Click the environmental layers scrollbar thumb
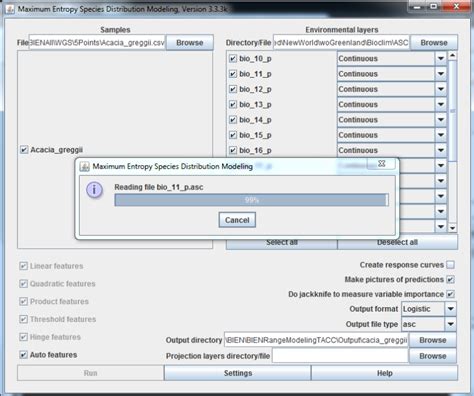Screen dimensions: 474x396 [452, 111]
